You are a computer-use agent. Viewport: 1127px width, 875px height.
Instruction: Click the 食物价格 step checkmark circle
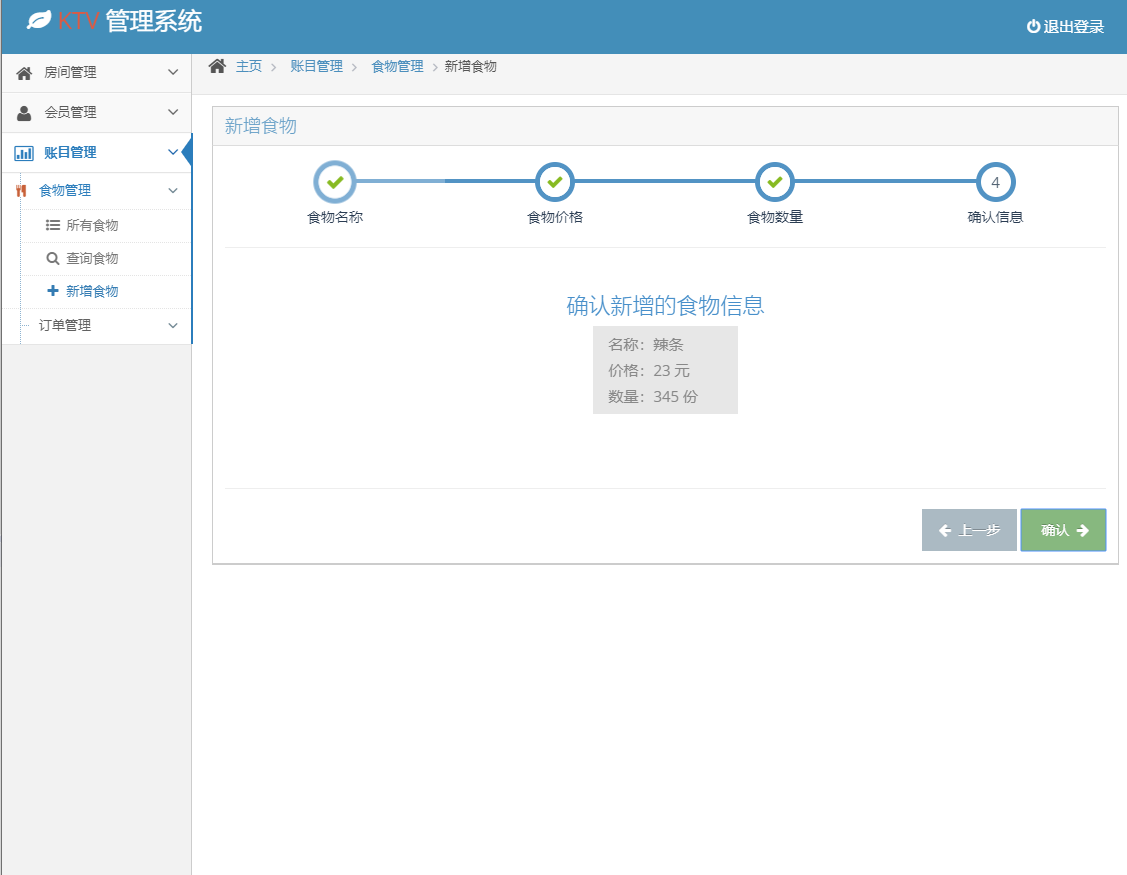point(555,183)
